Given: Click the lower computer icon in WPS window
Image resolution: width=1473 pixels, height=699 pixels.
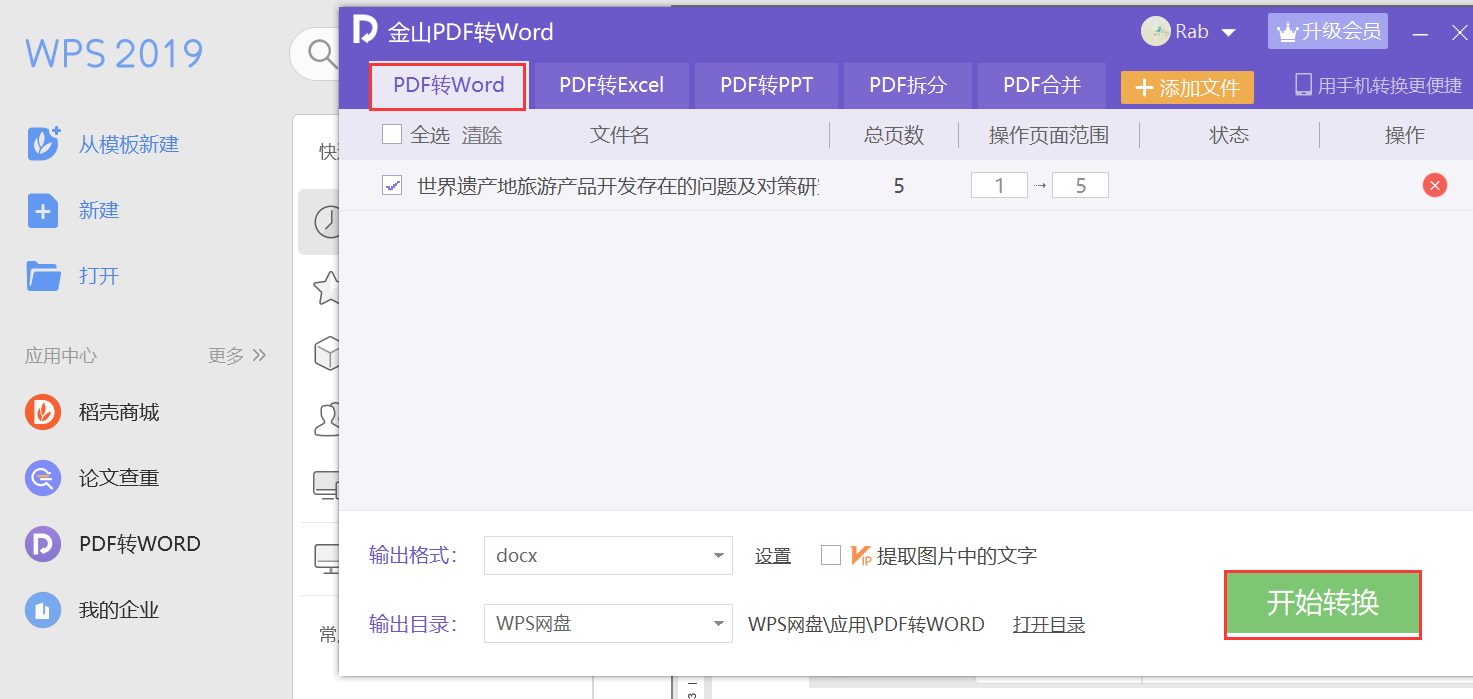Looking at the screenshot, I should coord(327,558).
